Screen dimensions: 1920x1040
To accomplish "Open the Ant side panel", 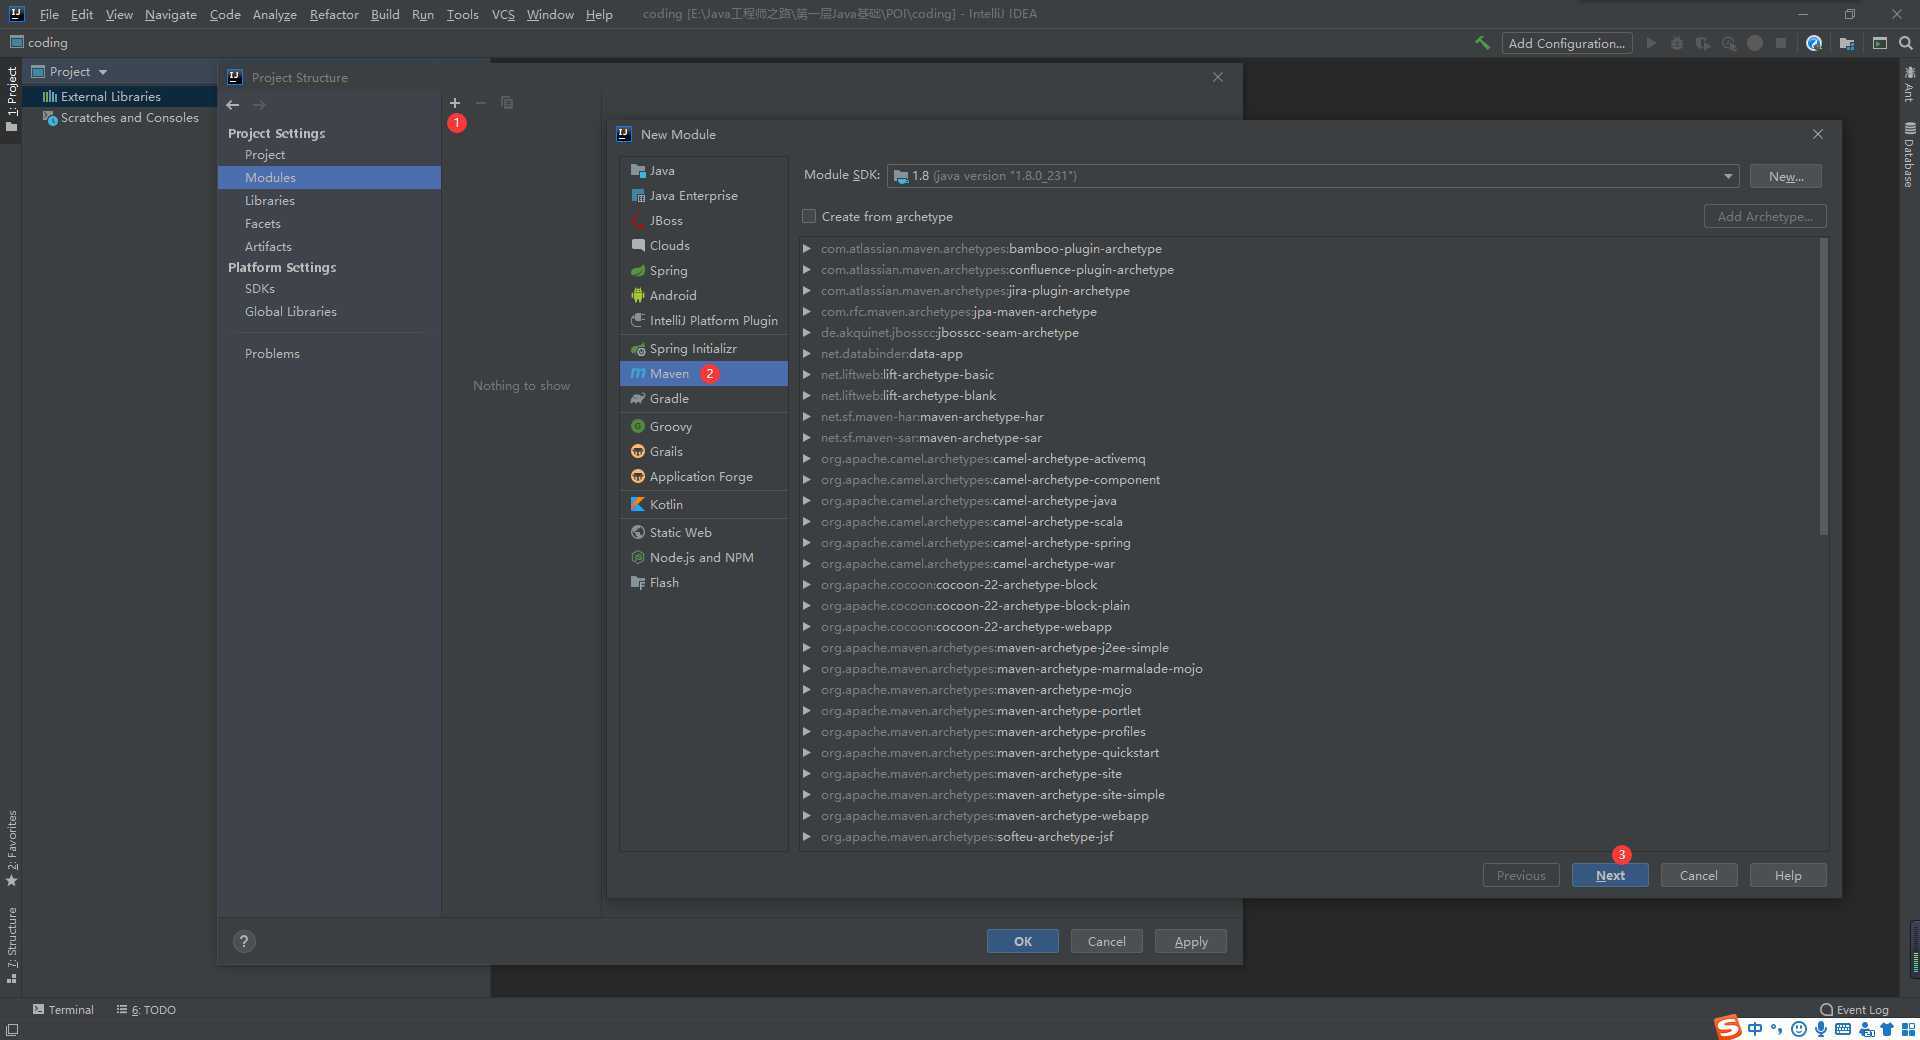I will (1909, 85).
